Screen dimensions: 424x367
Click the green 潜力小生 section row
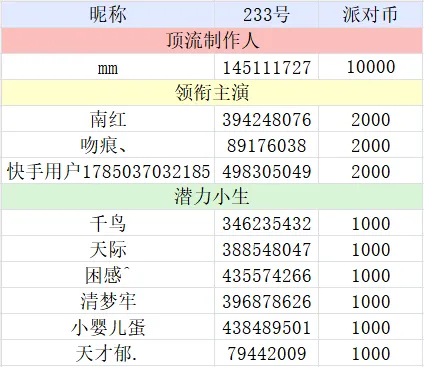pos(212,197)
